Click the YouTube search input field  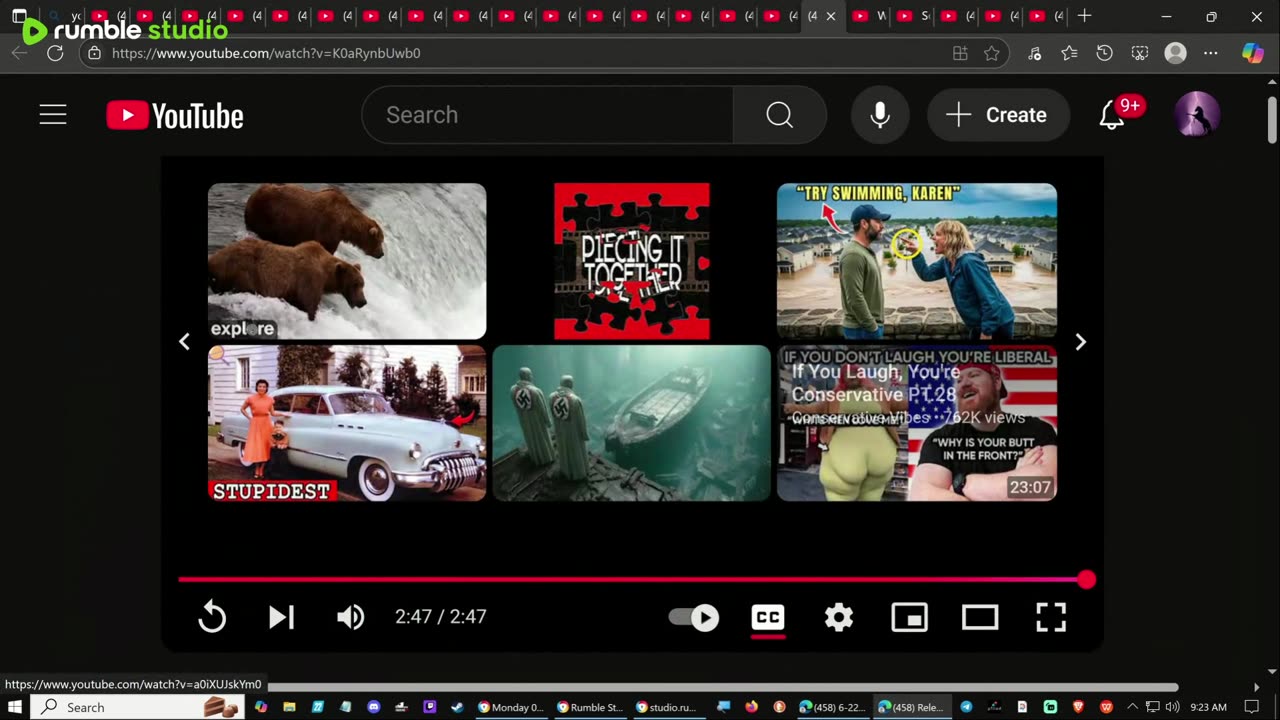(x=548, y=115)
